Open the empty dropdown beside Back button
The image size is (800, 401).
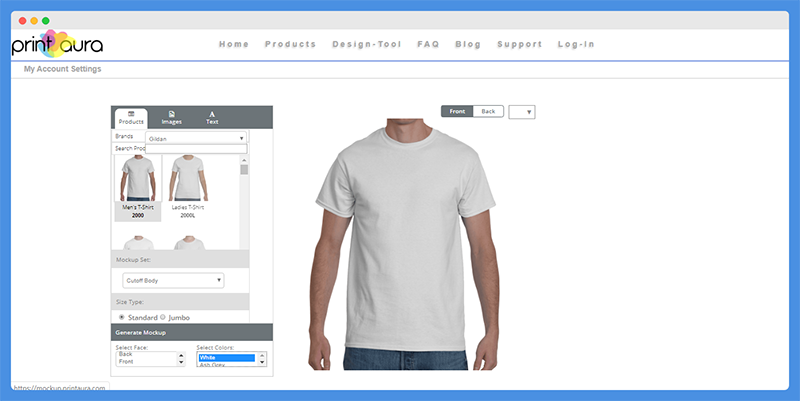point(521,112)
